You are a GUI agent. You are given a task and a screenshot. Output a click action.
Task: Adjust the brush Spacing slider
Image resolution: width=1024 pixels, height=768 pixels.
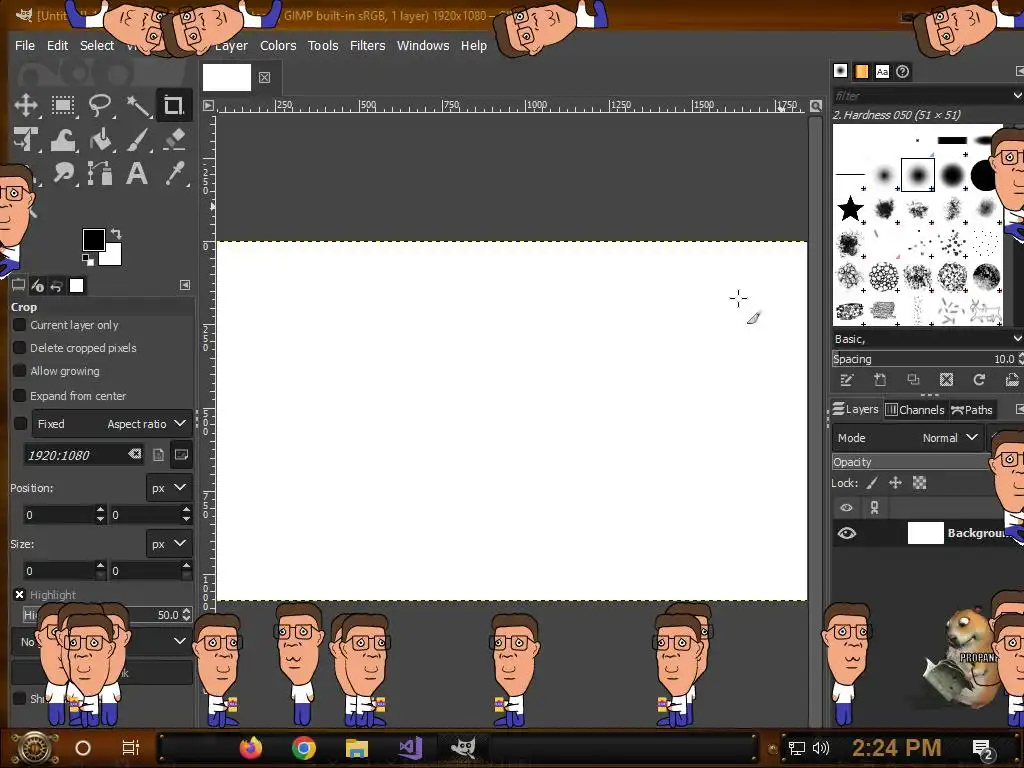923,359
